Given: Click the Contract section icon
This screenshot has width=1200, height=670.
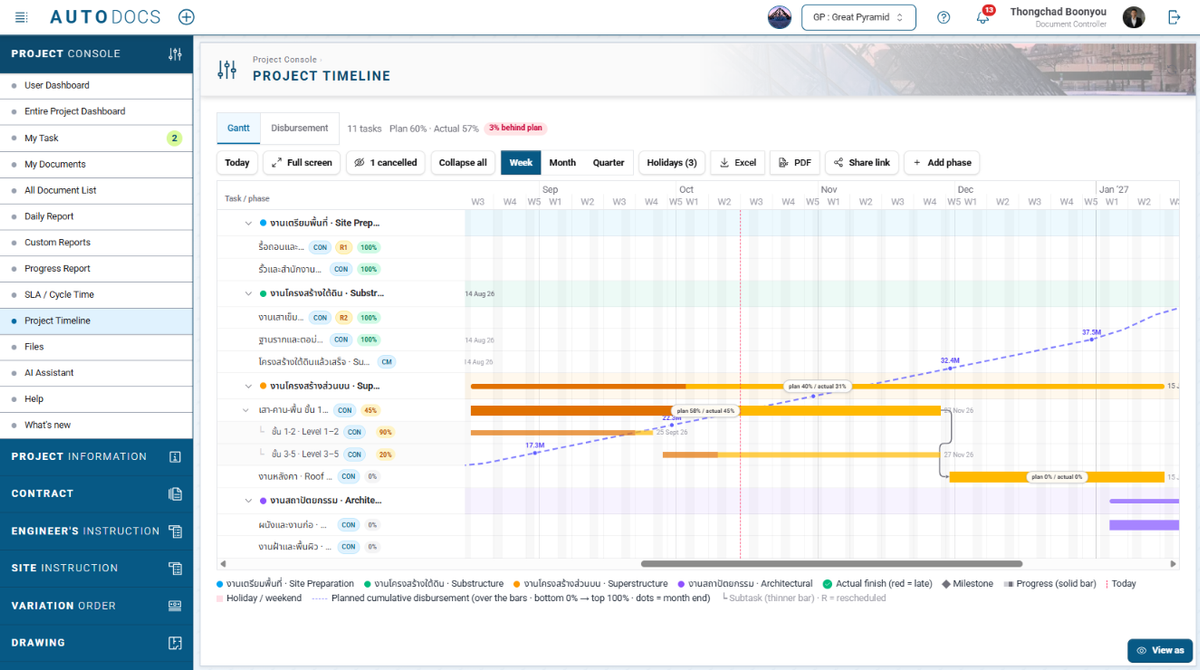Looking at the screenshot, I should pos(175,494).
